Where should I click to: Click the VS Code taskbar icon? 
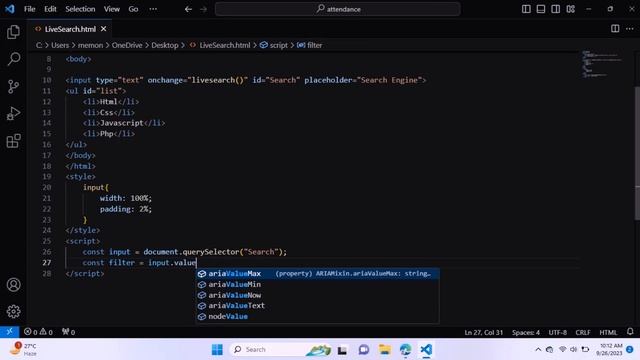point(426,349)
